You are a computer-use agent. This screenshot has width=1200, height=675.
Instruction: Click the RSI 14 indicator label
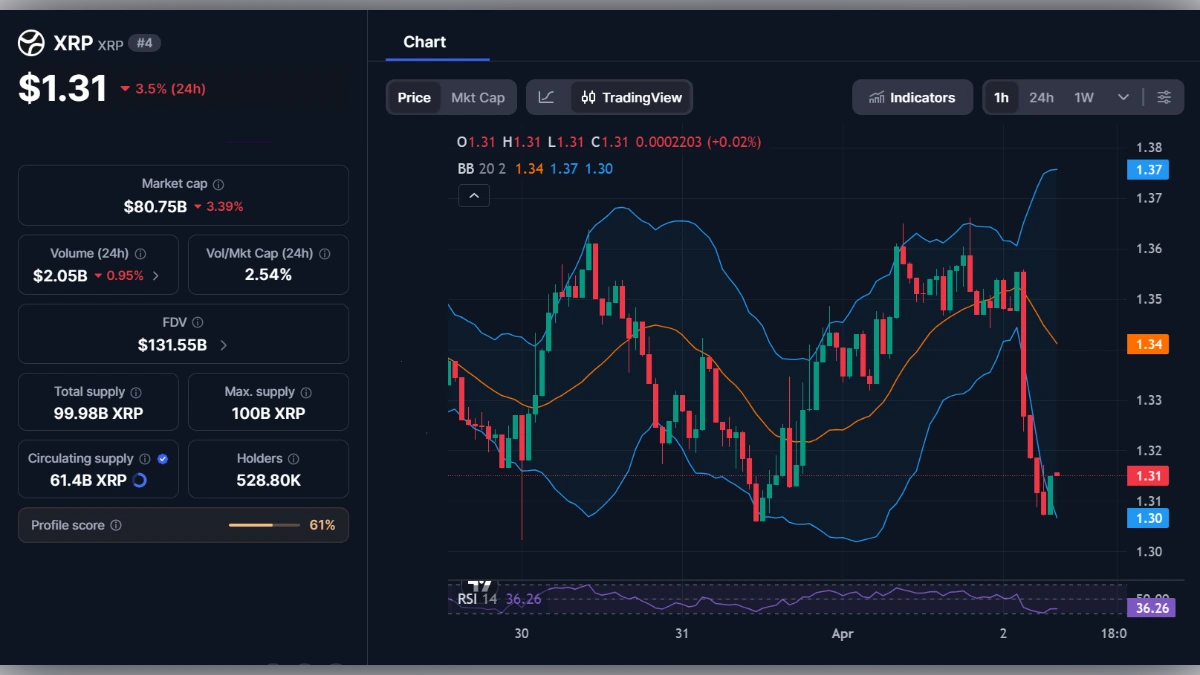click(478, 597)
